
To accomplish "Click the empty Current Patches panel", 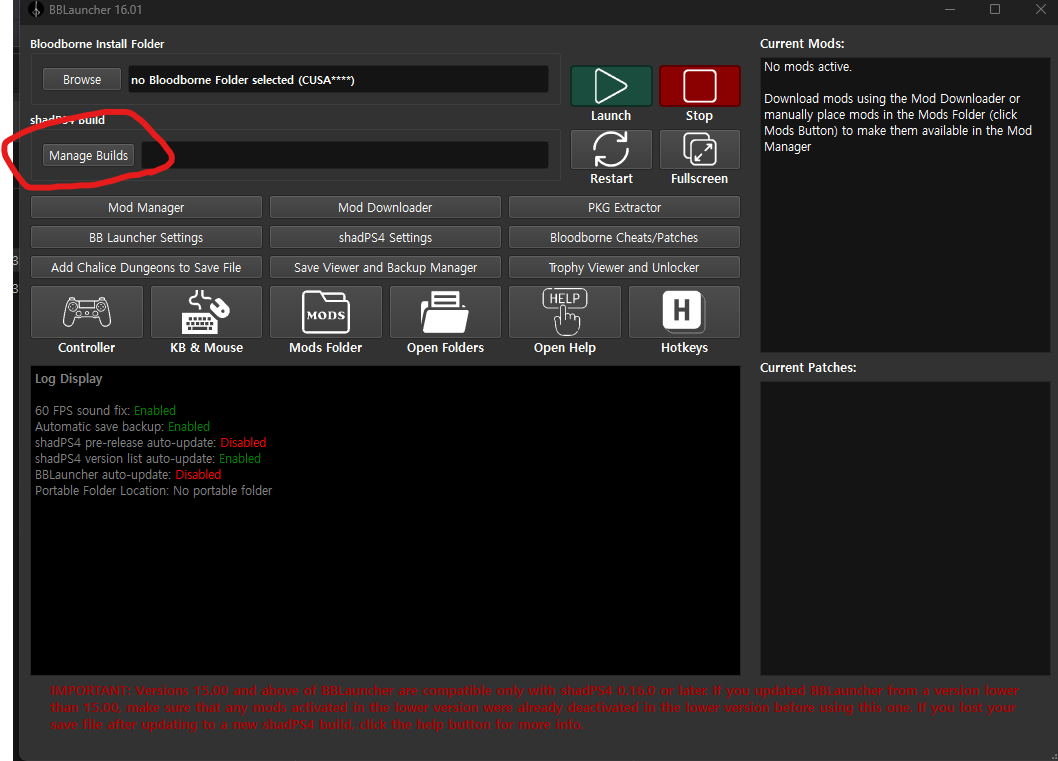I will (905, 528).
